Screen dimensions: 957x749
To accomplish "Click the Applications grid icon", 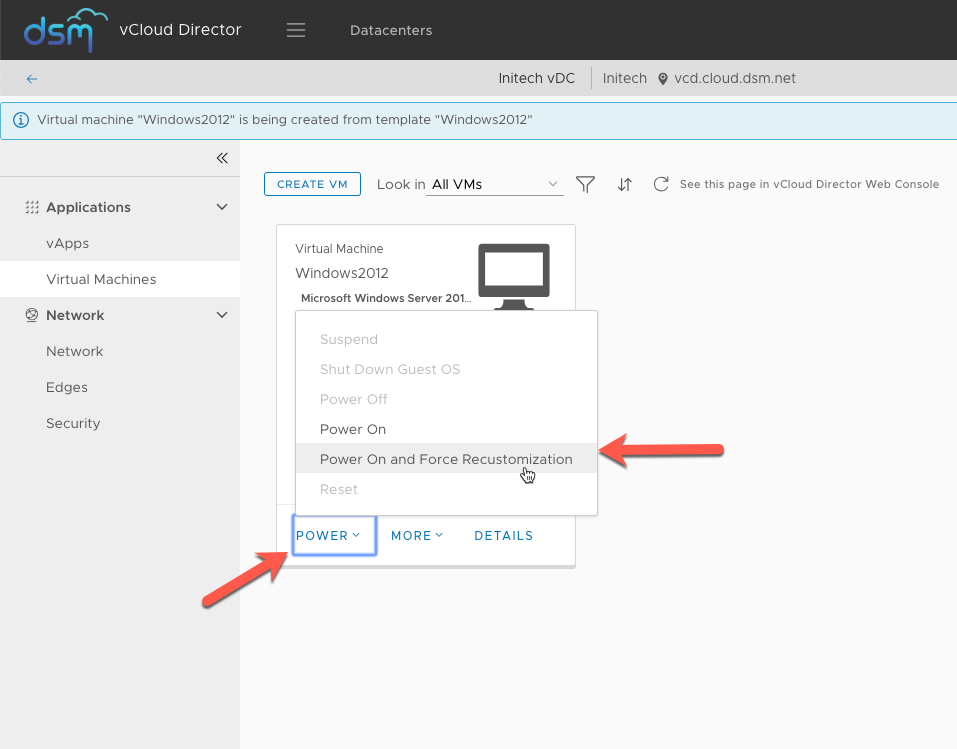I will 32,208.
